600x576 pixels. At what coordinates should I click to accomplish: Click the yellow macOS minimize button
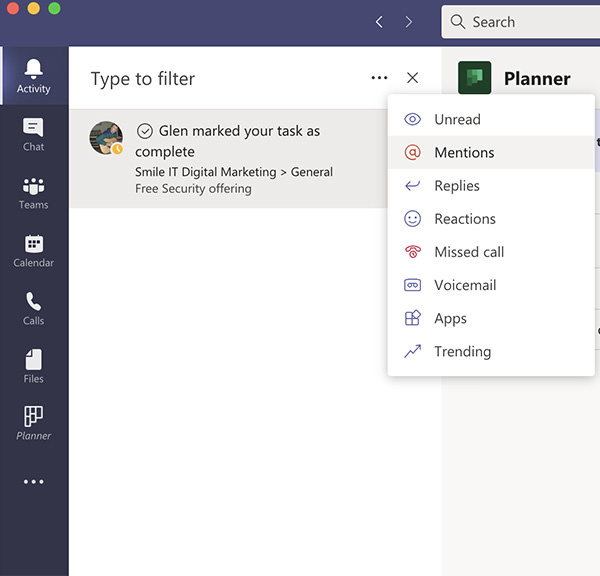(x=34, y=8)
